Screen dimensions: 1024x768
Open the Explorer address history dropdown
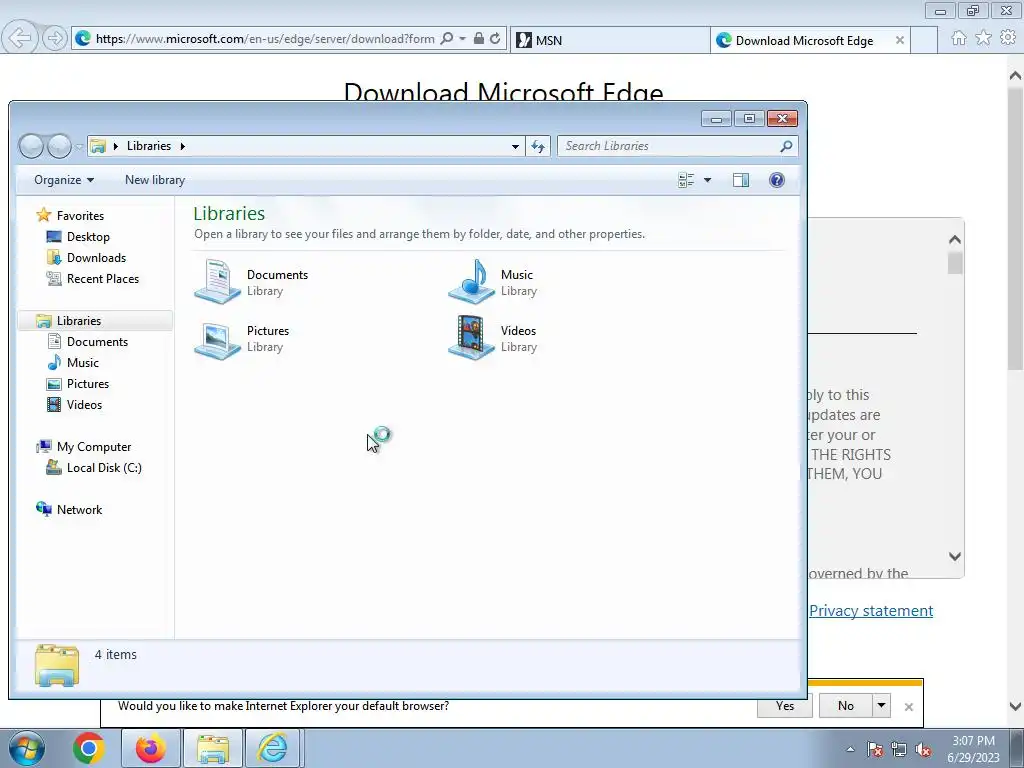515,146
